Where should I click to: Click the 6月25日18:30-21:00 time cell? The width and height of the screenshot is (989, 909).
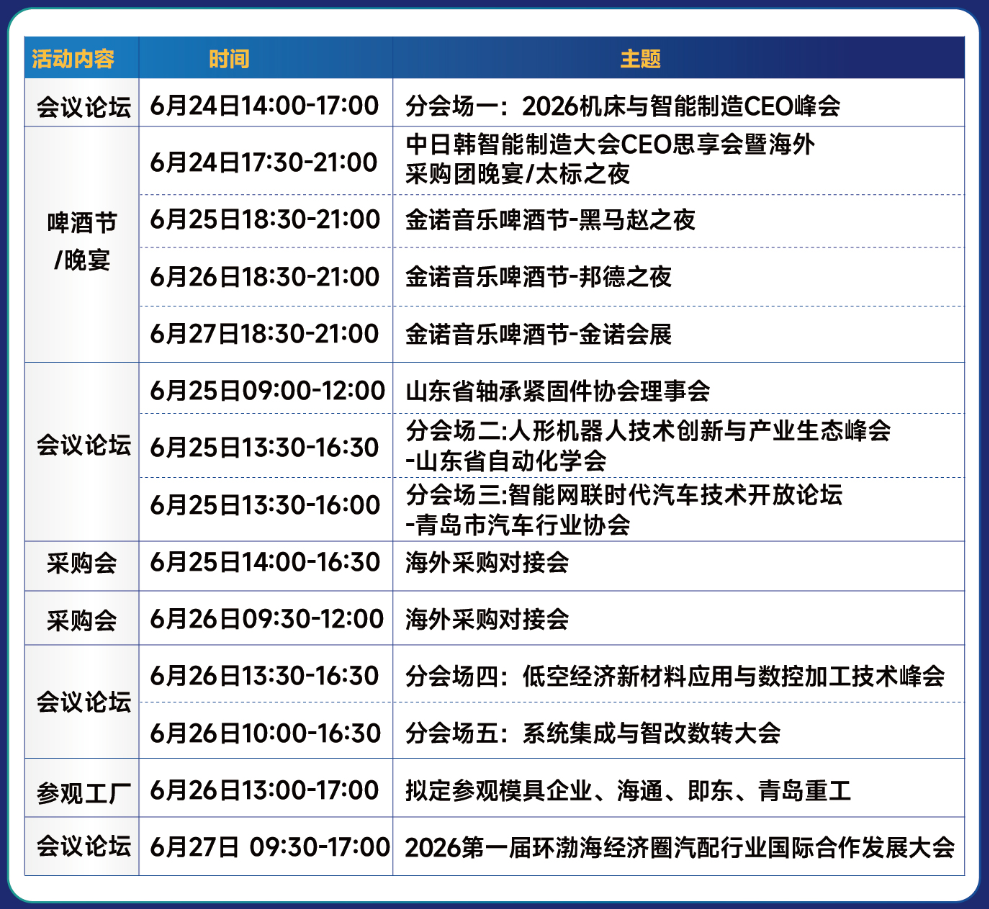pyautogui.click(x=266, y=220)
